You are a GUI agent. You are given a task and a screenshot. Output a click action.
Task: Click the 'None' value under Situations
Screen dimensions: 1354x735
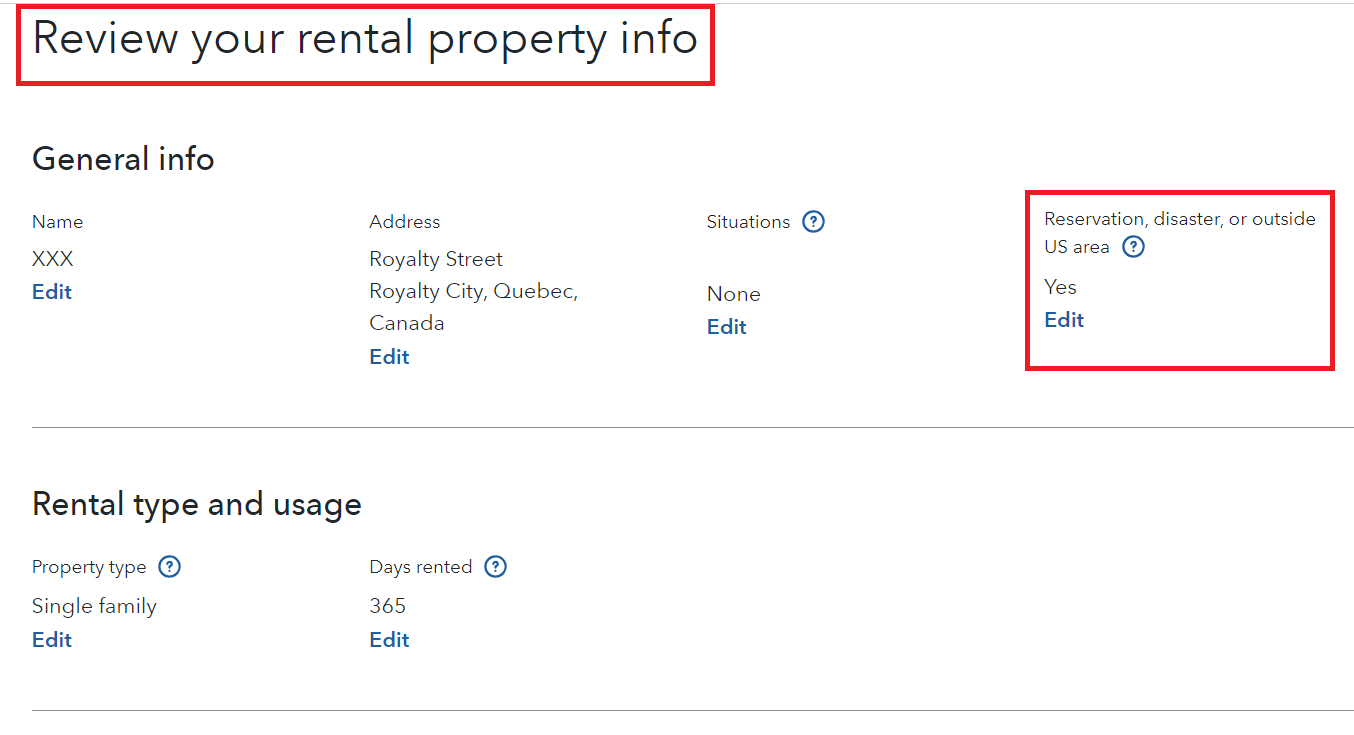[733, 294]
